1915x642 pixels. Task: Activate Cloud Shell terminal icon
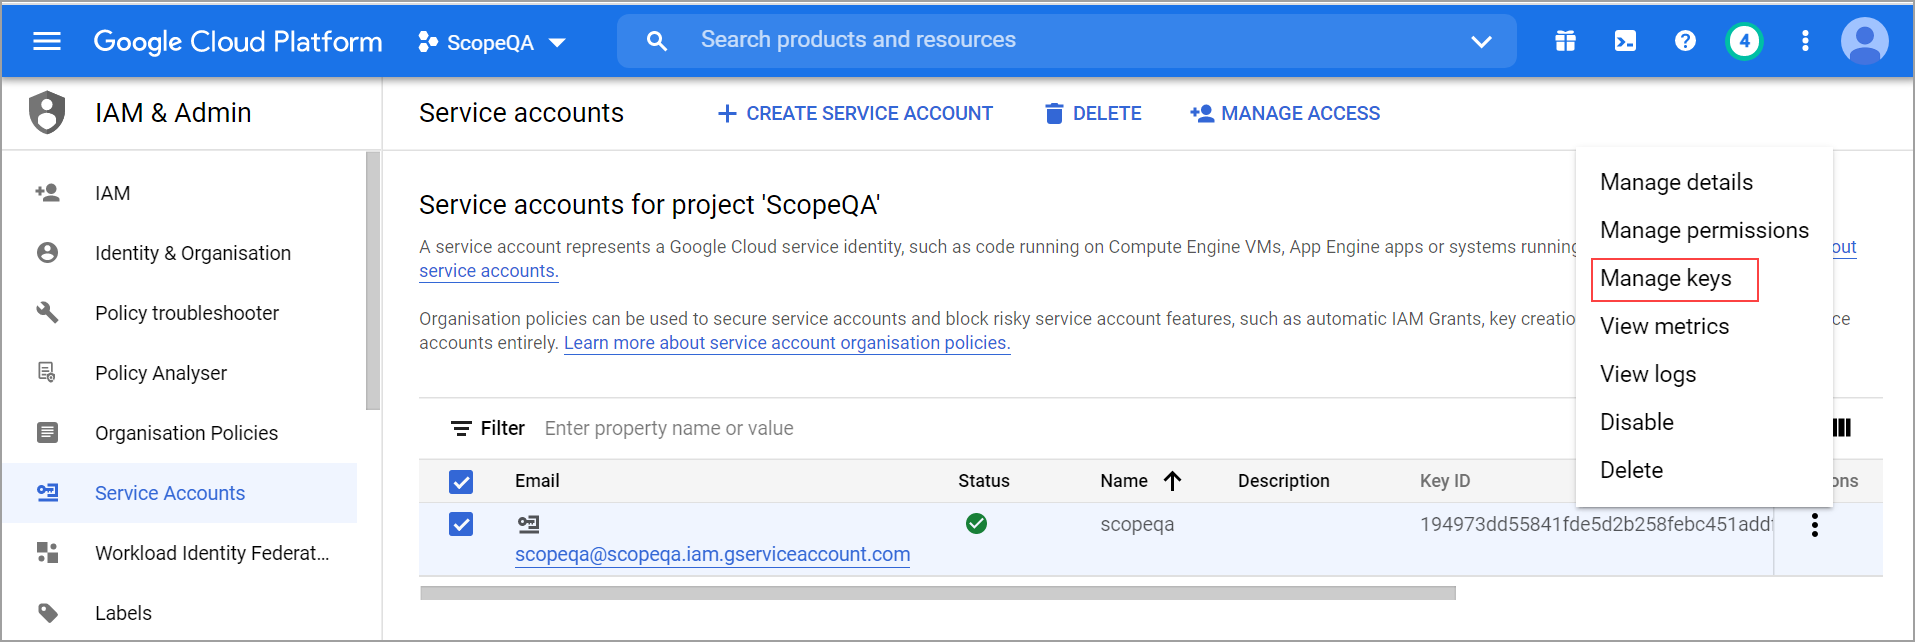[x=1625, y=41]
